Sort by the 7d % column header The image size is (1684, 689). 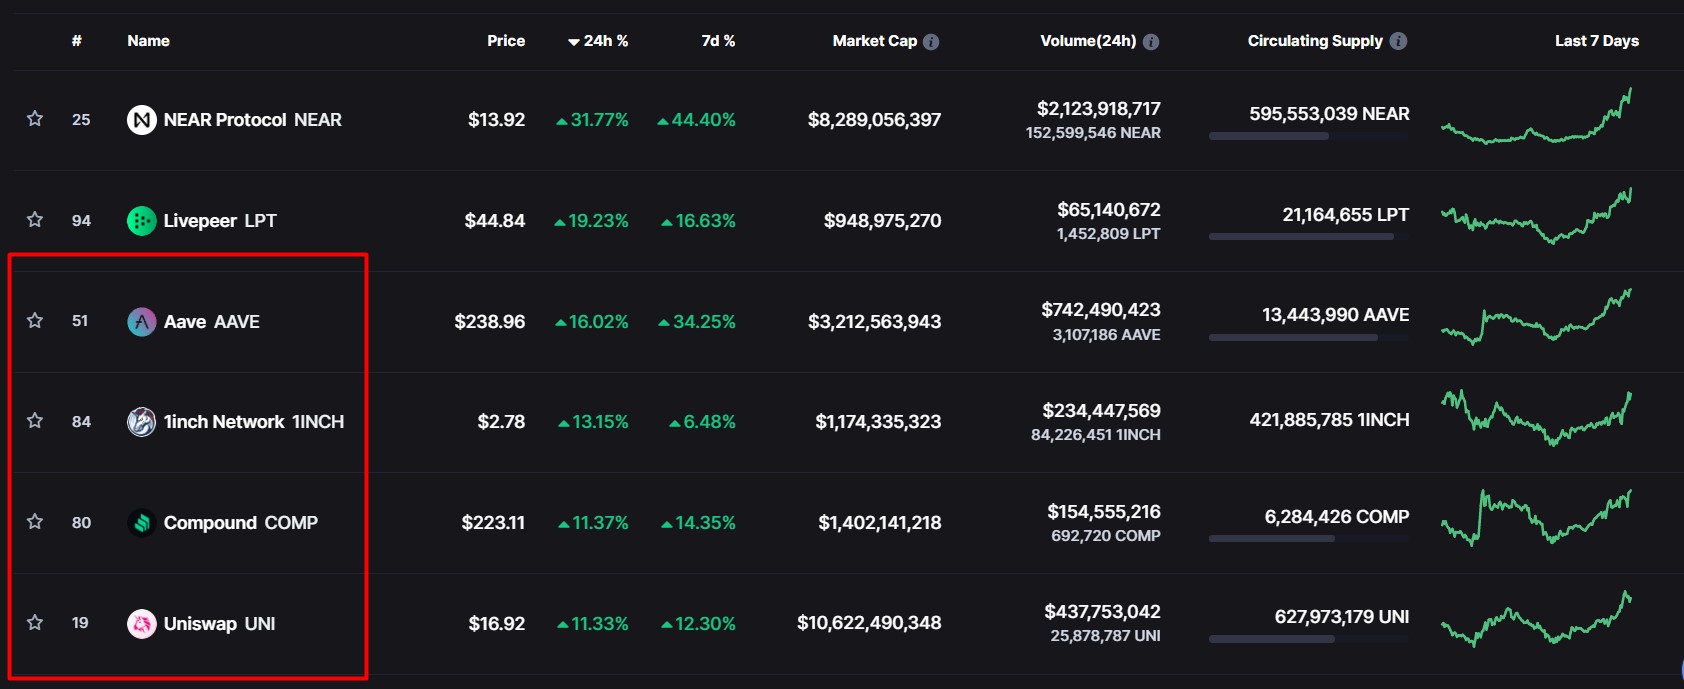pyautogui.click(x=718, y=41)
